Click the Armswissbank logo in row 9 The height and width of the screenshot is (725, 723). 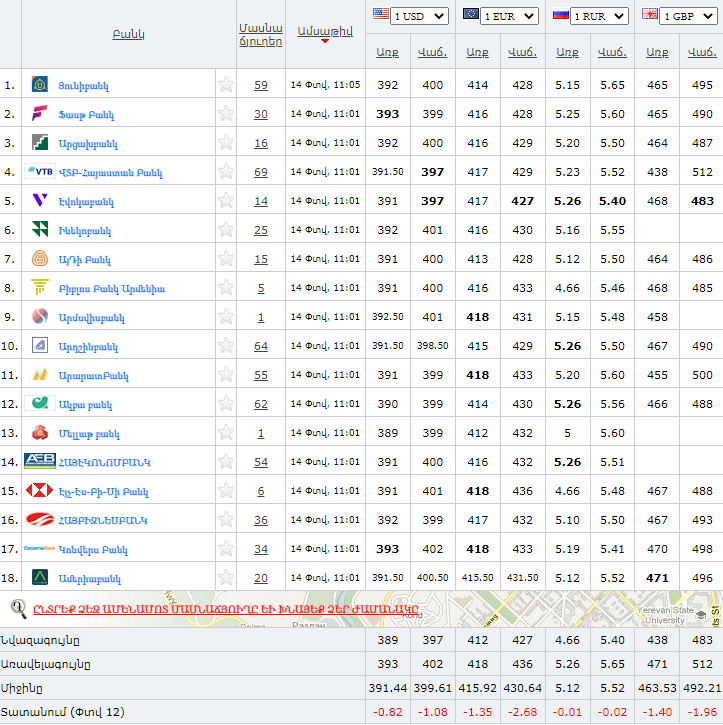[x=40, y=316]
